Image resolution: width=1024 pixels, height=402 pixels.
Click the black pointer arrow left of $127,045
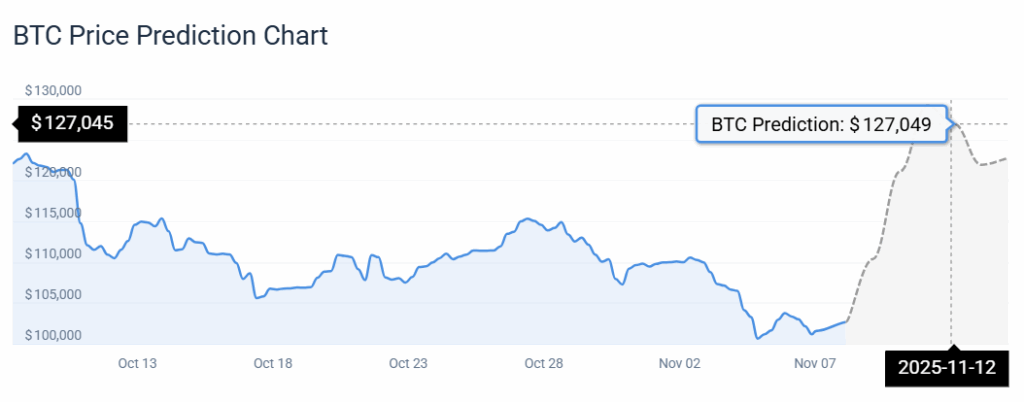(16, 124)
